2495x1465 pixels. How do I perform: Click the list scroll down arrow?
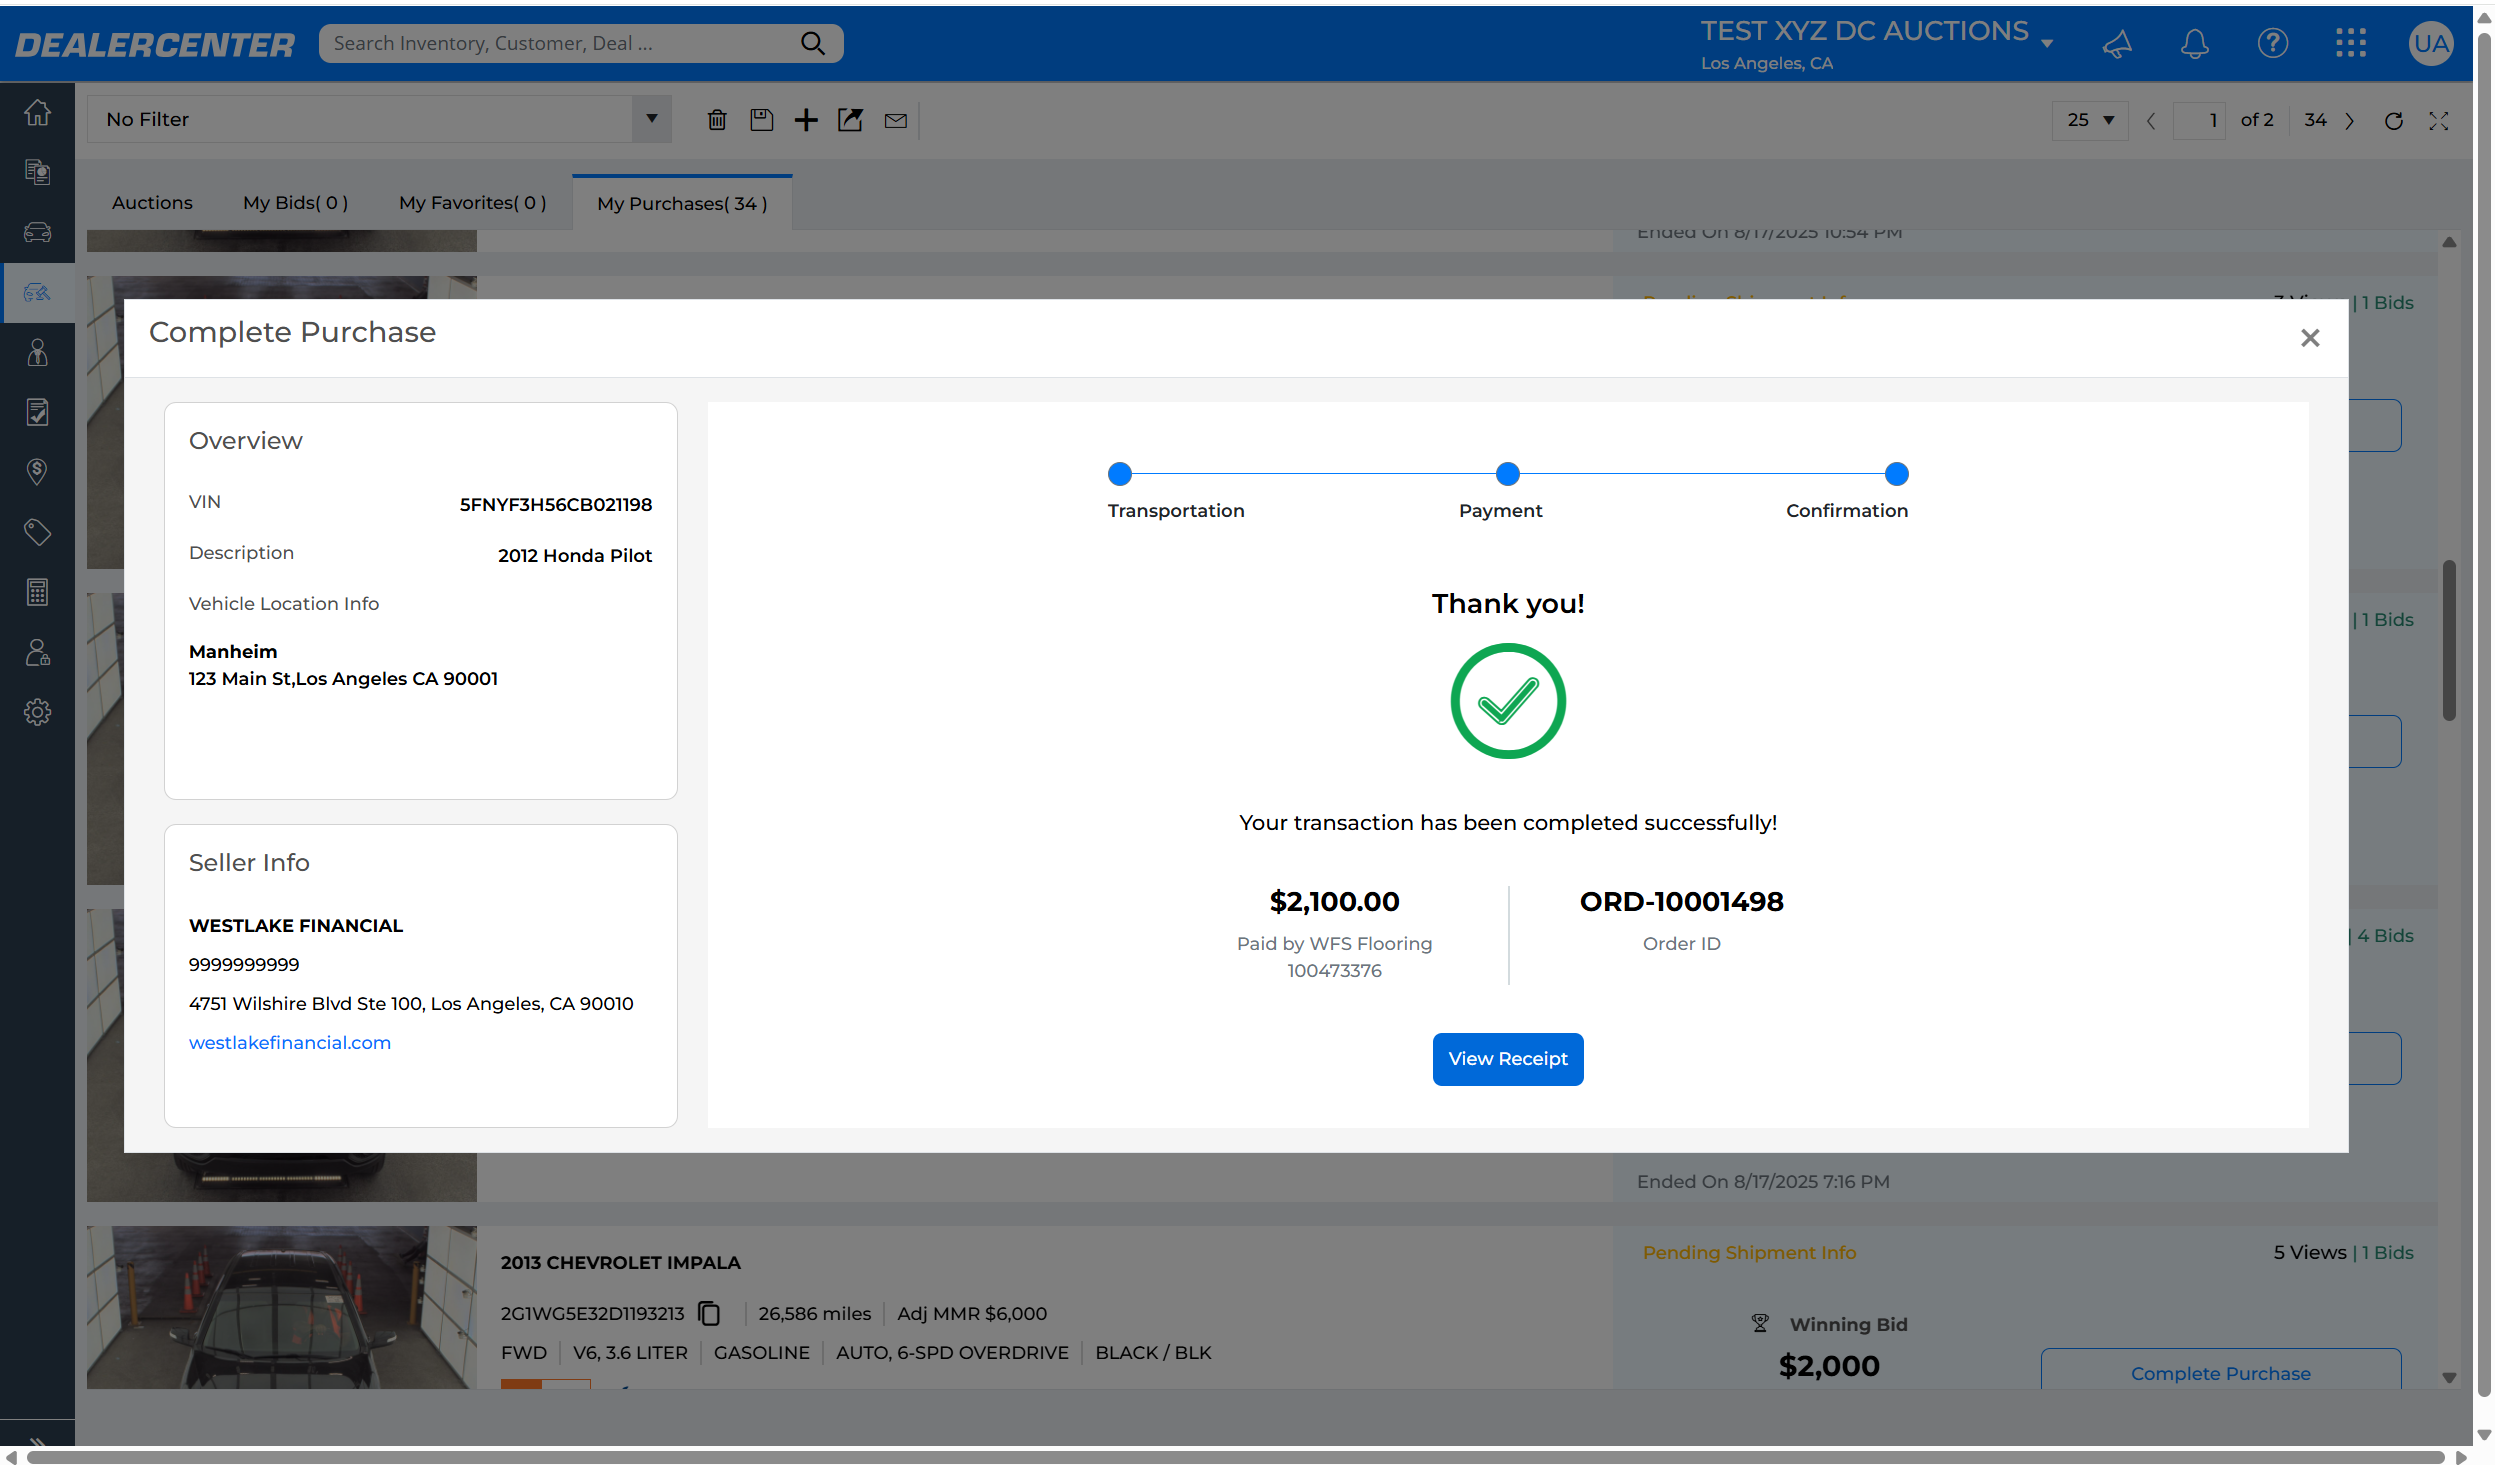[x=2449, y=1377]
